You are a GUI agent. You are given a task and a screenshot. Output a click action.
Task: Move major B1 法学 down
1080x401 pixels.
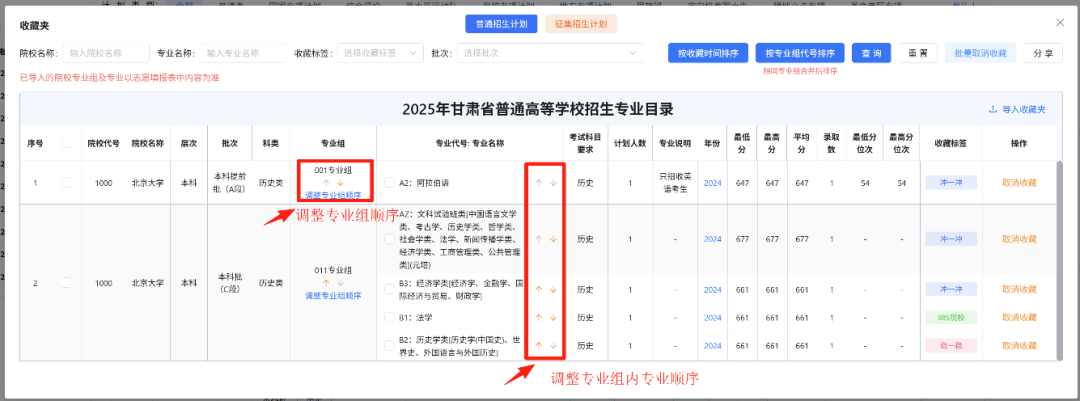(x=554, y=317)
